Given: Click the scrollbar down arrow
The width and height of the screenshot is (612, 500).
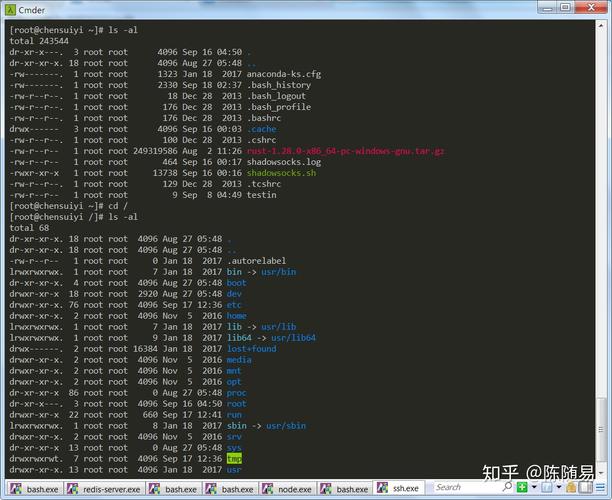Looking at the screenshot, I should tap(601, 473).
